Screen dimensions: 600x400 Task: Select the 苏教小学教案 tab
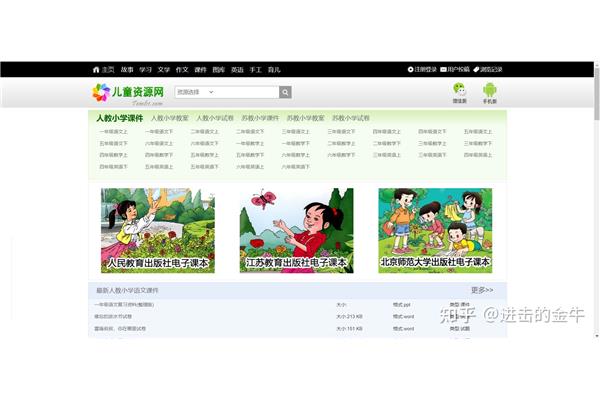click(x=306, y=118)
